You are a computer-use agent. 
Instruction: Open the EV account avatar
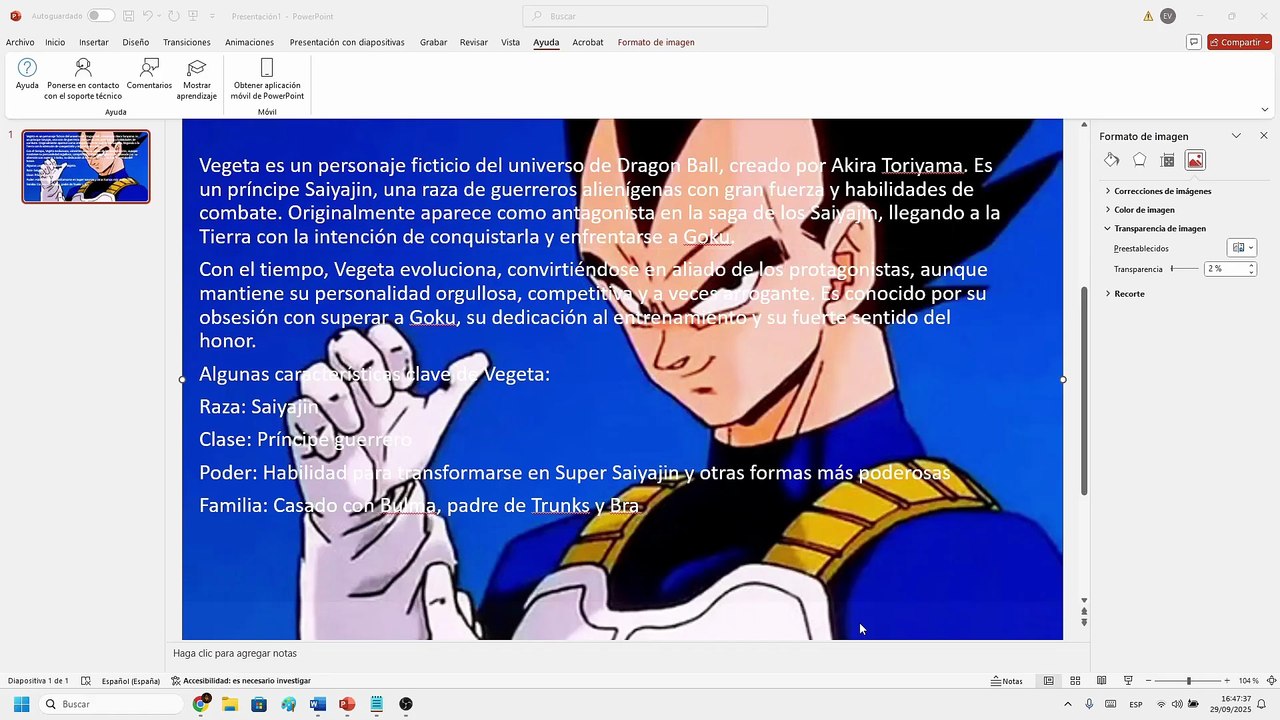coord(1167,16)
